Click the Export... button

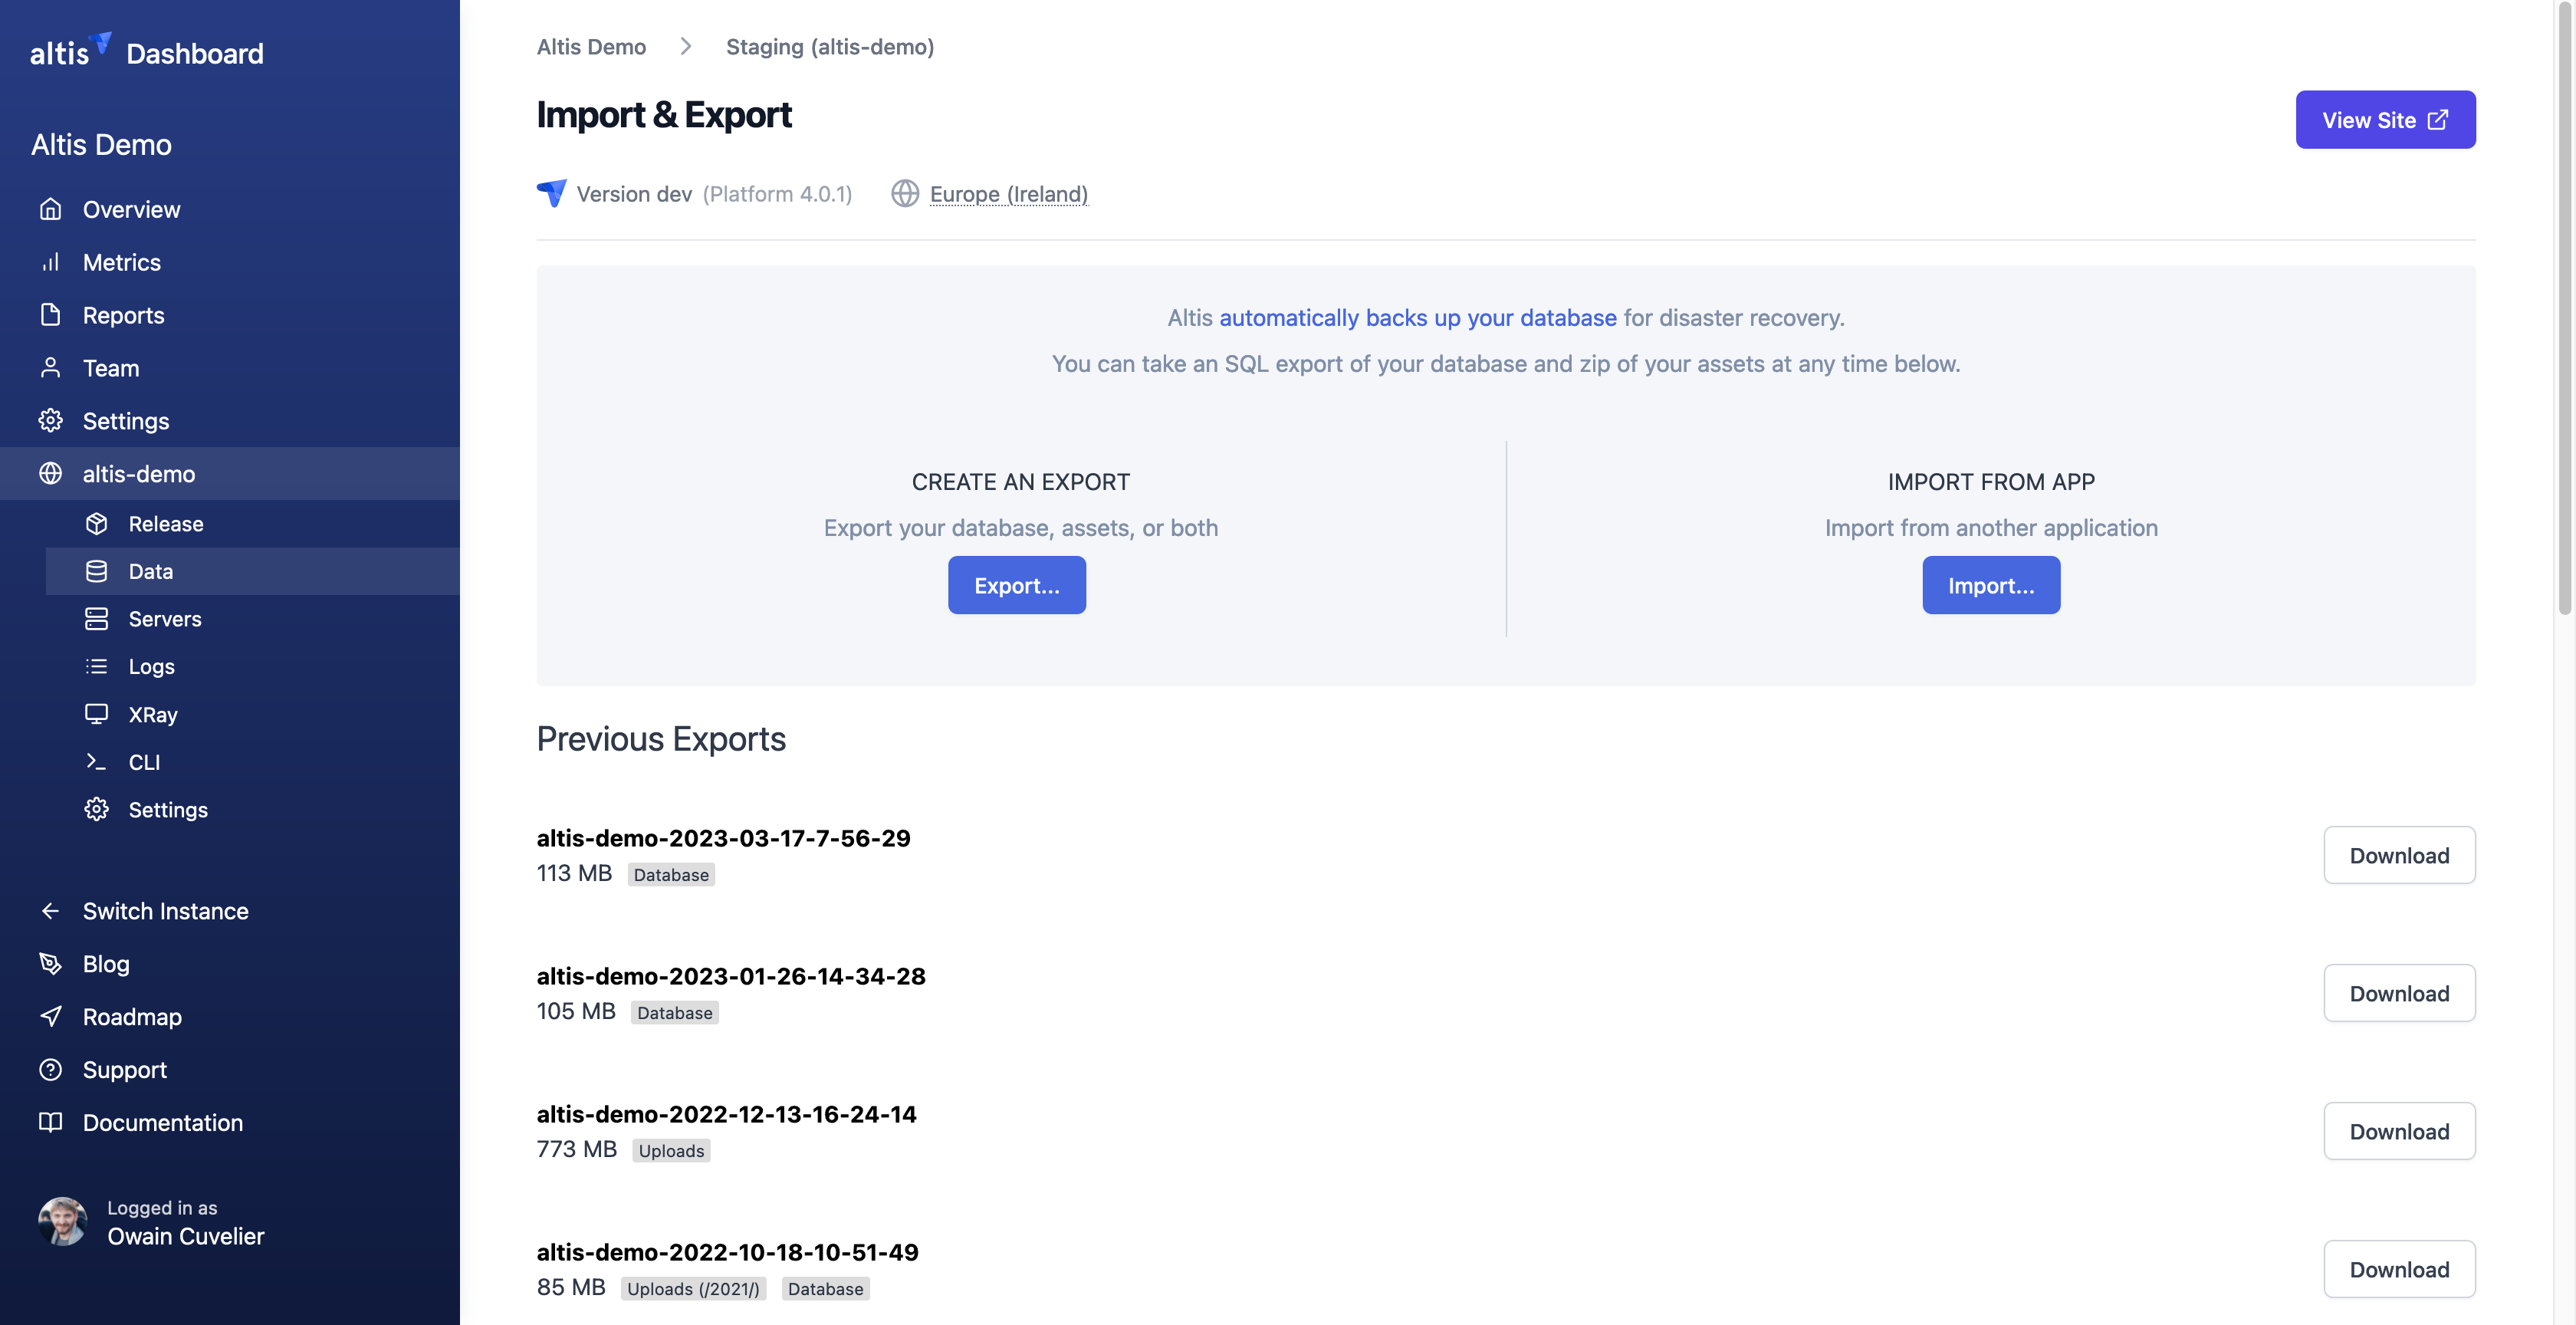(x=1016, y=585)
